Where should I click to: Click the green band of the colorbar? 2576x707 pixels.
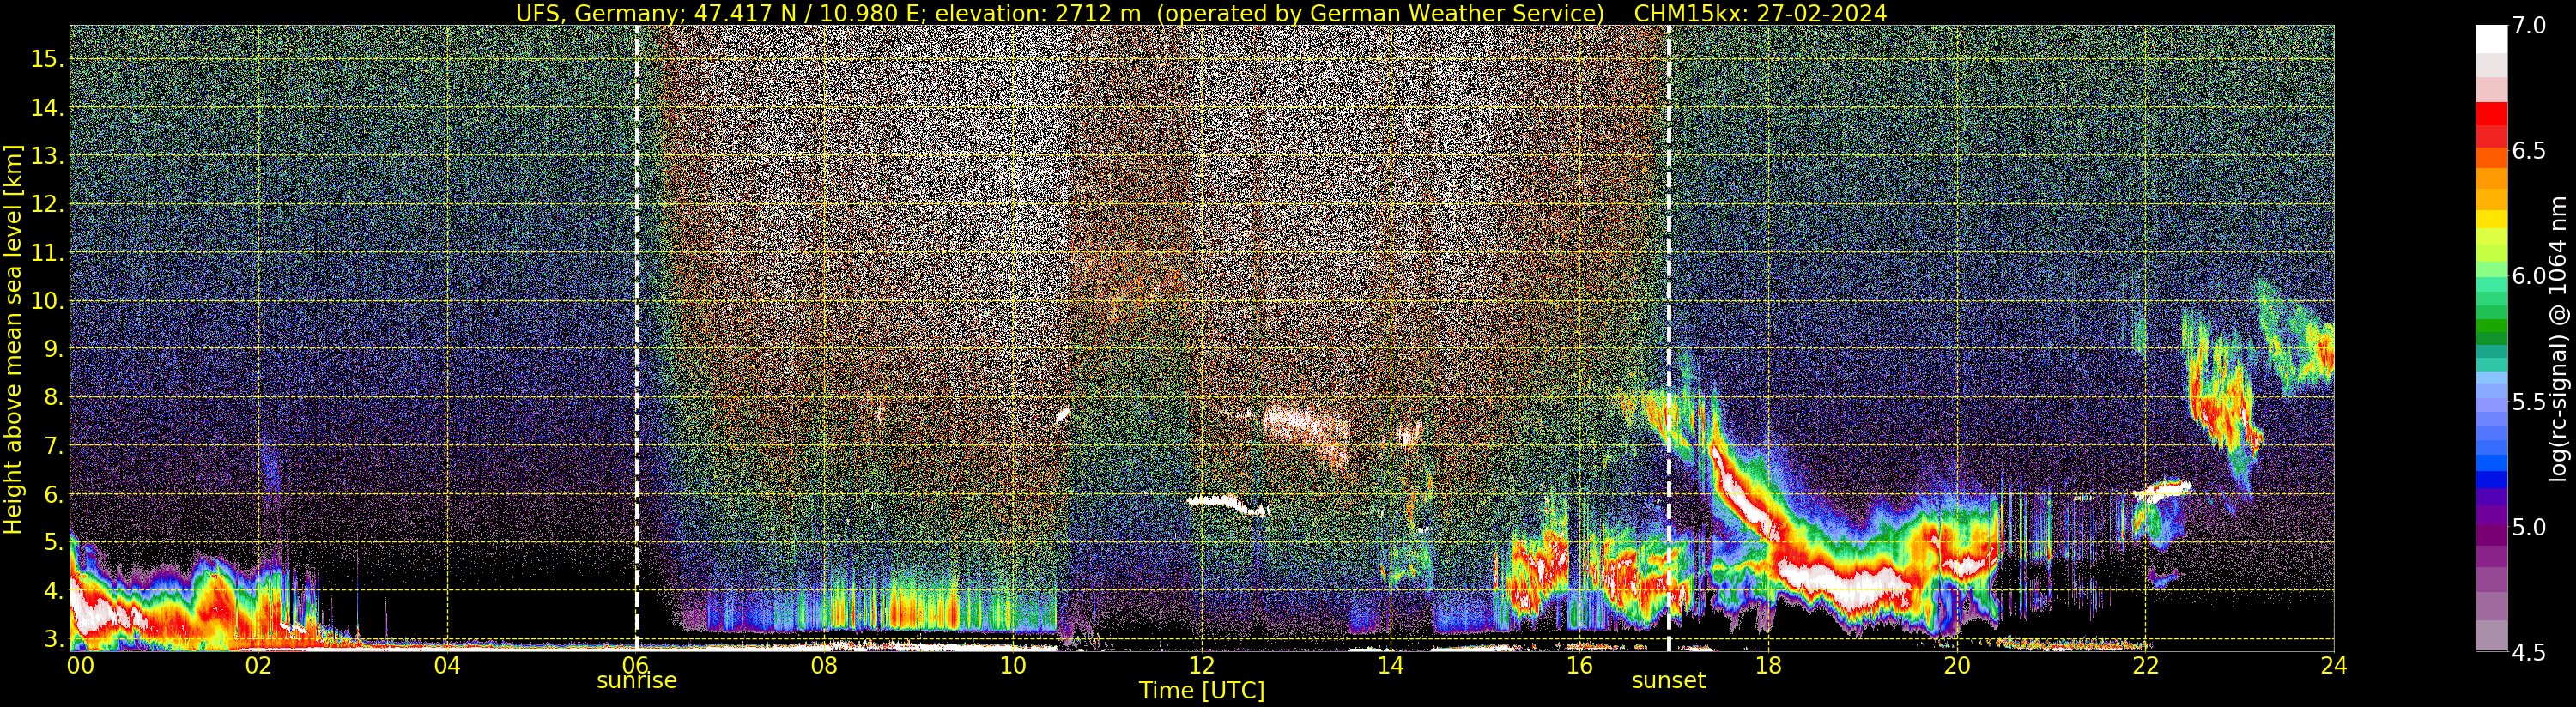[2490, 325]
